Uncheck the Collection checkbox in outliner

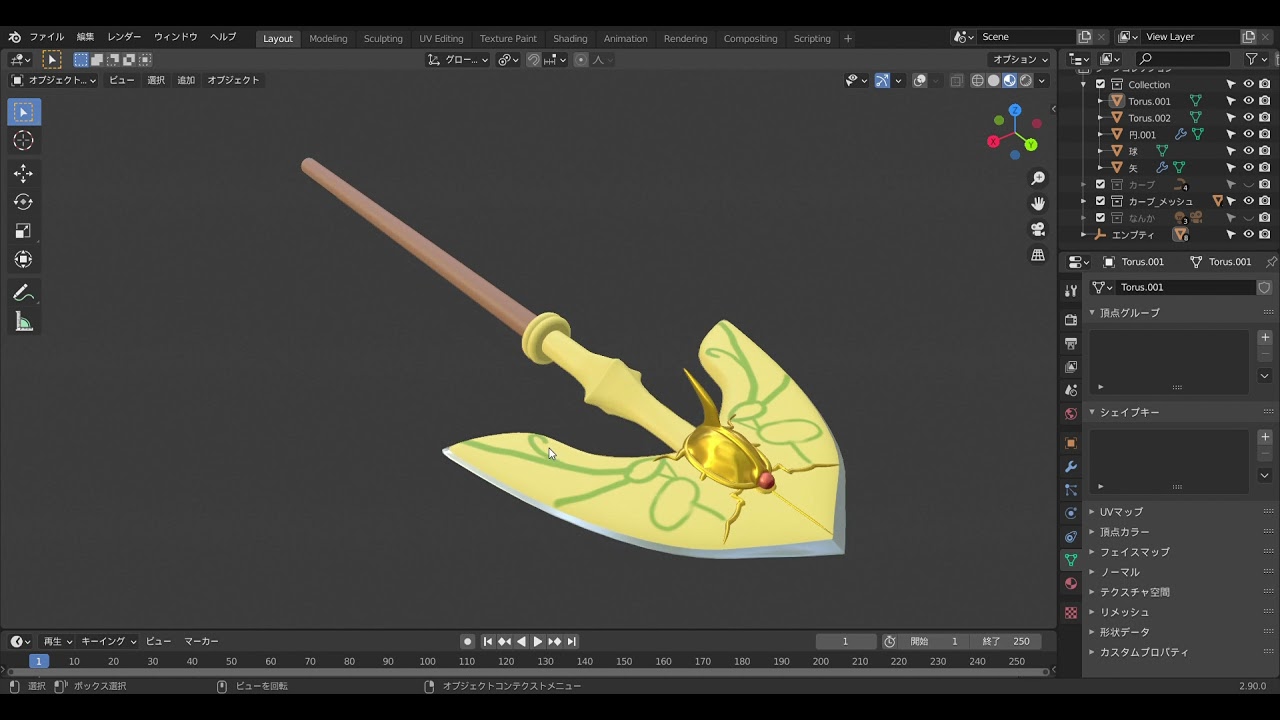[1100, 84]
